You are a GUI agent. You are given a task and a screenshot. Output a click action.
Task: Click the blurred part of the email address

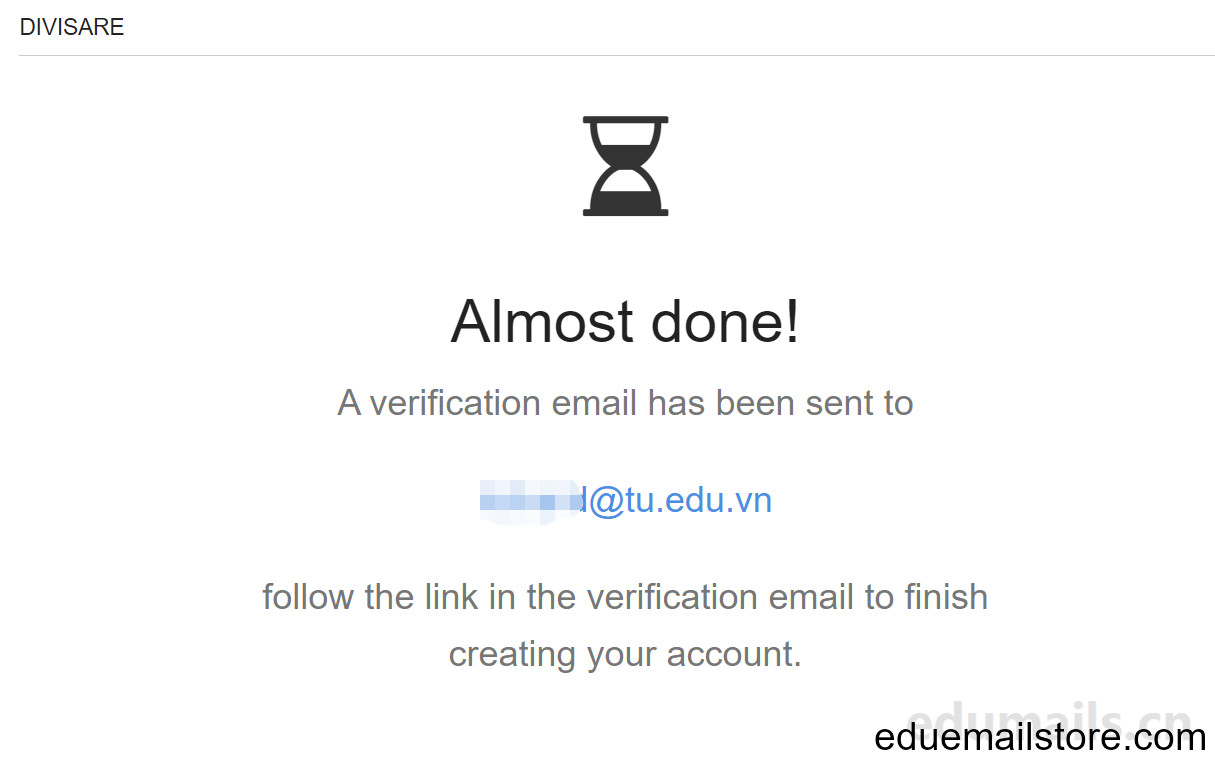tap(530, 501)
